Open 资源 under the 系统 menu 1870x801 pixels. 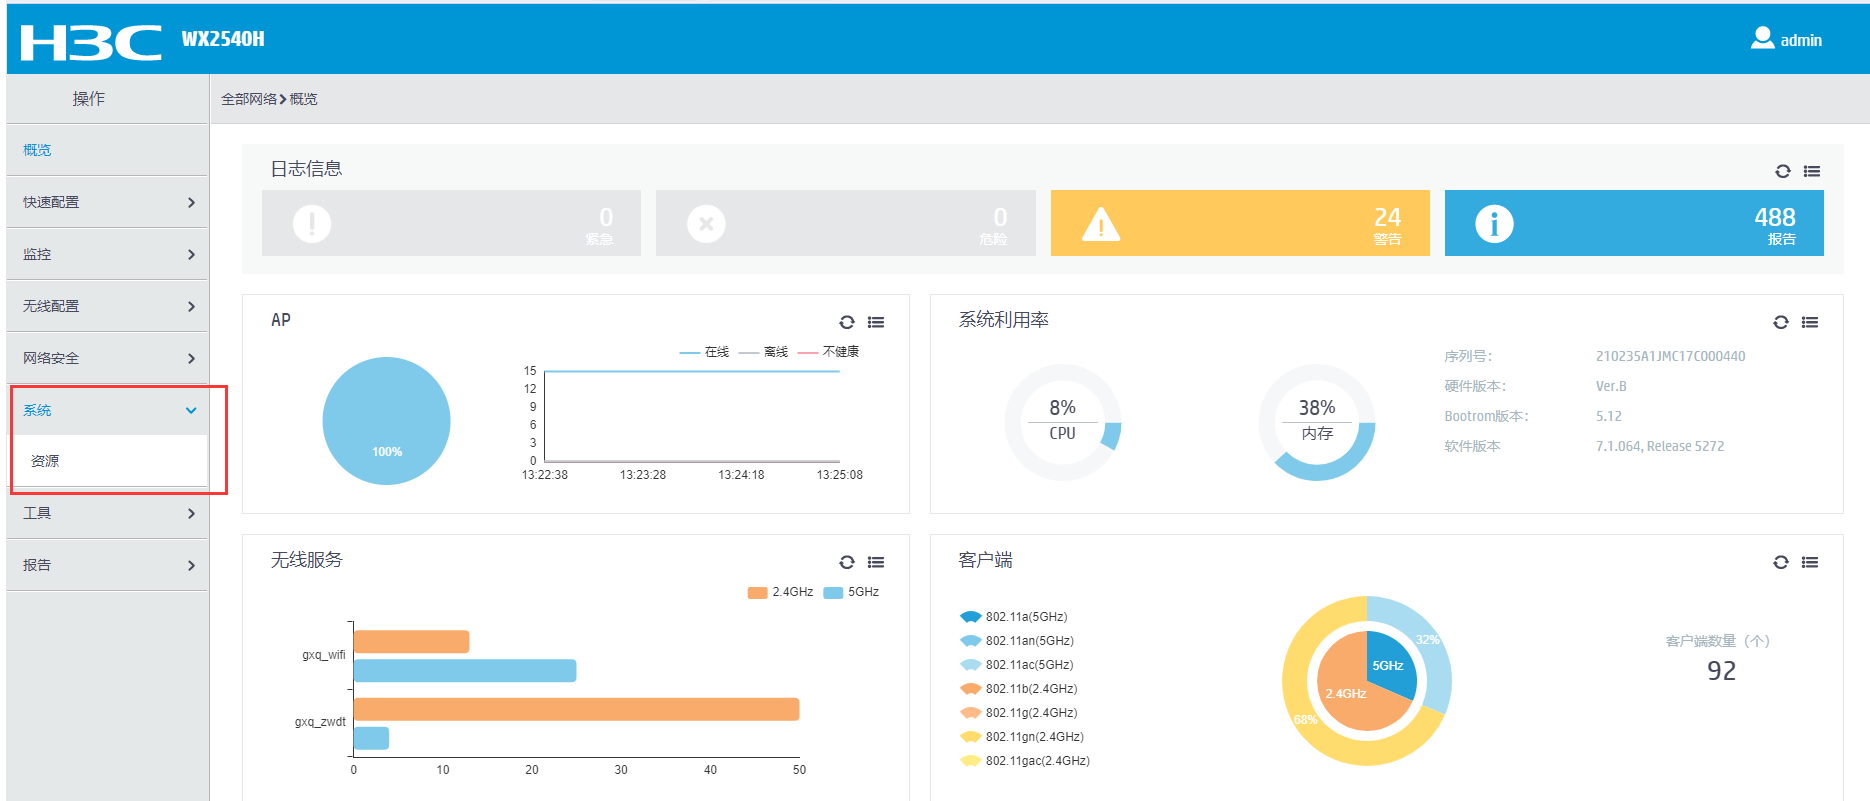coord(45,461)
